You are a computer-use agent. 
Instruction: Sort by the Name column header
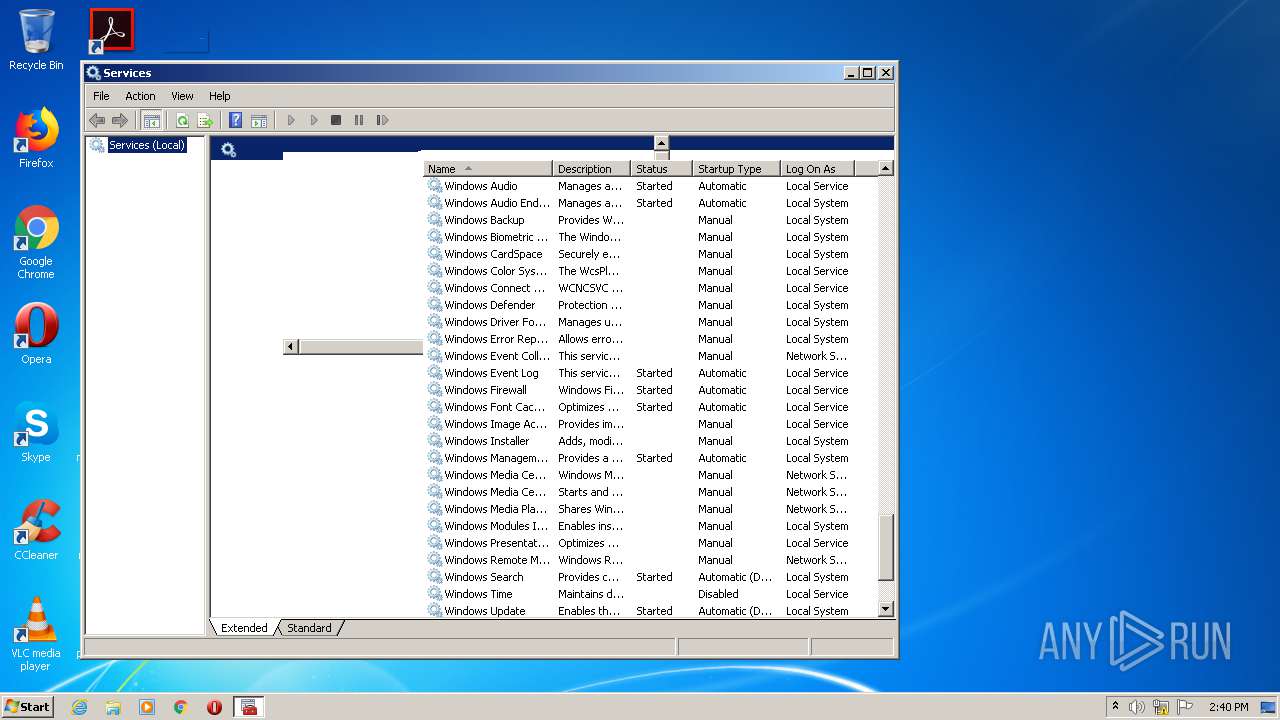pyautogui.click(x=488, y=169)
